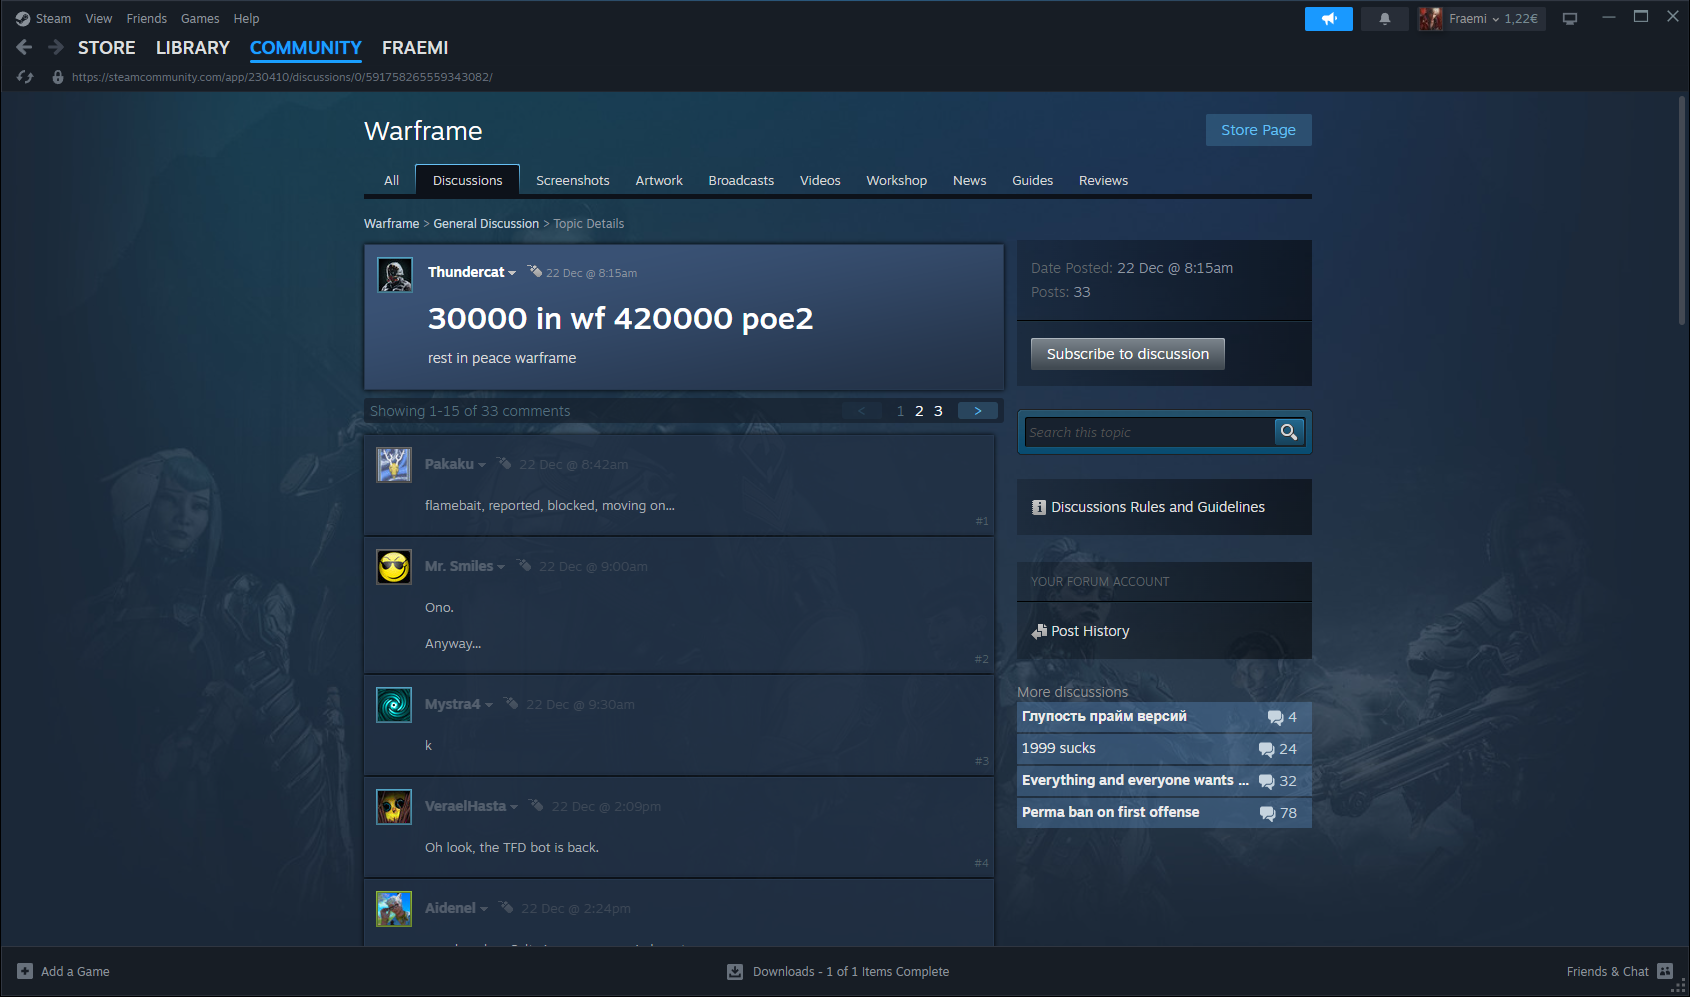Screen dimensions: 1690x997
Task: Click the Steam logo icon in the menu bar
Action: tap(23, 19)
